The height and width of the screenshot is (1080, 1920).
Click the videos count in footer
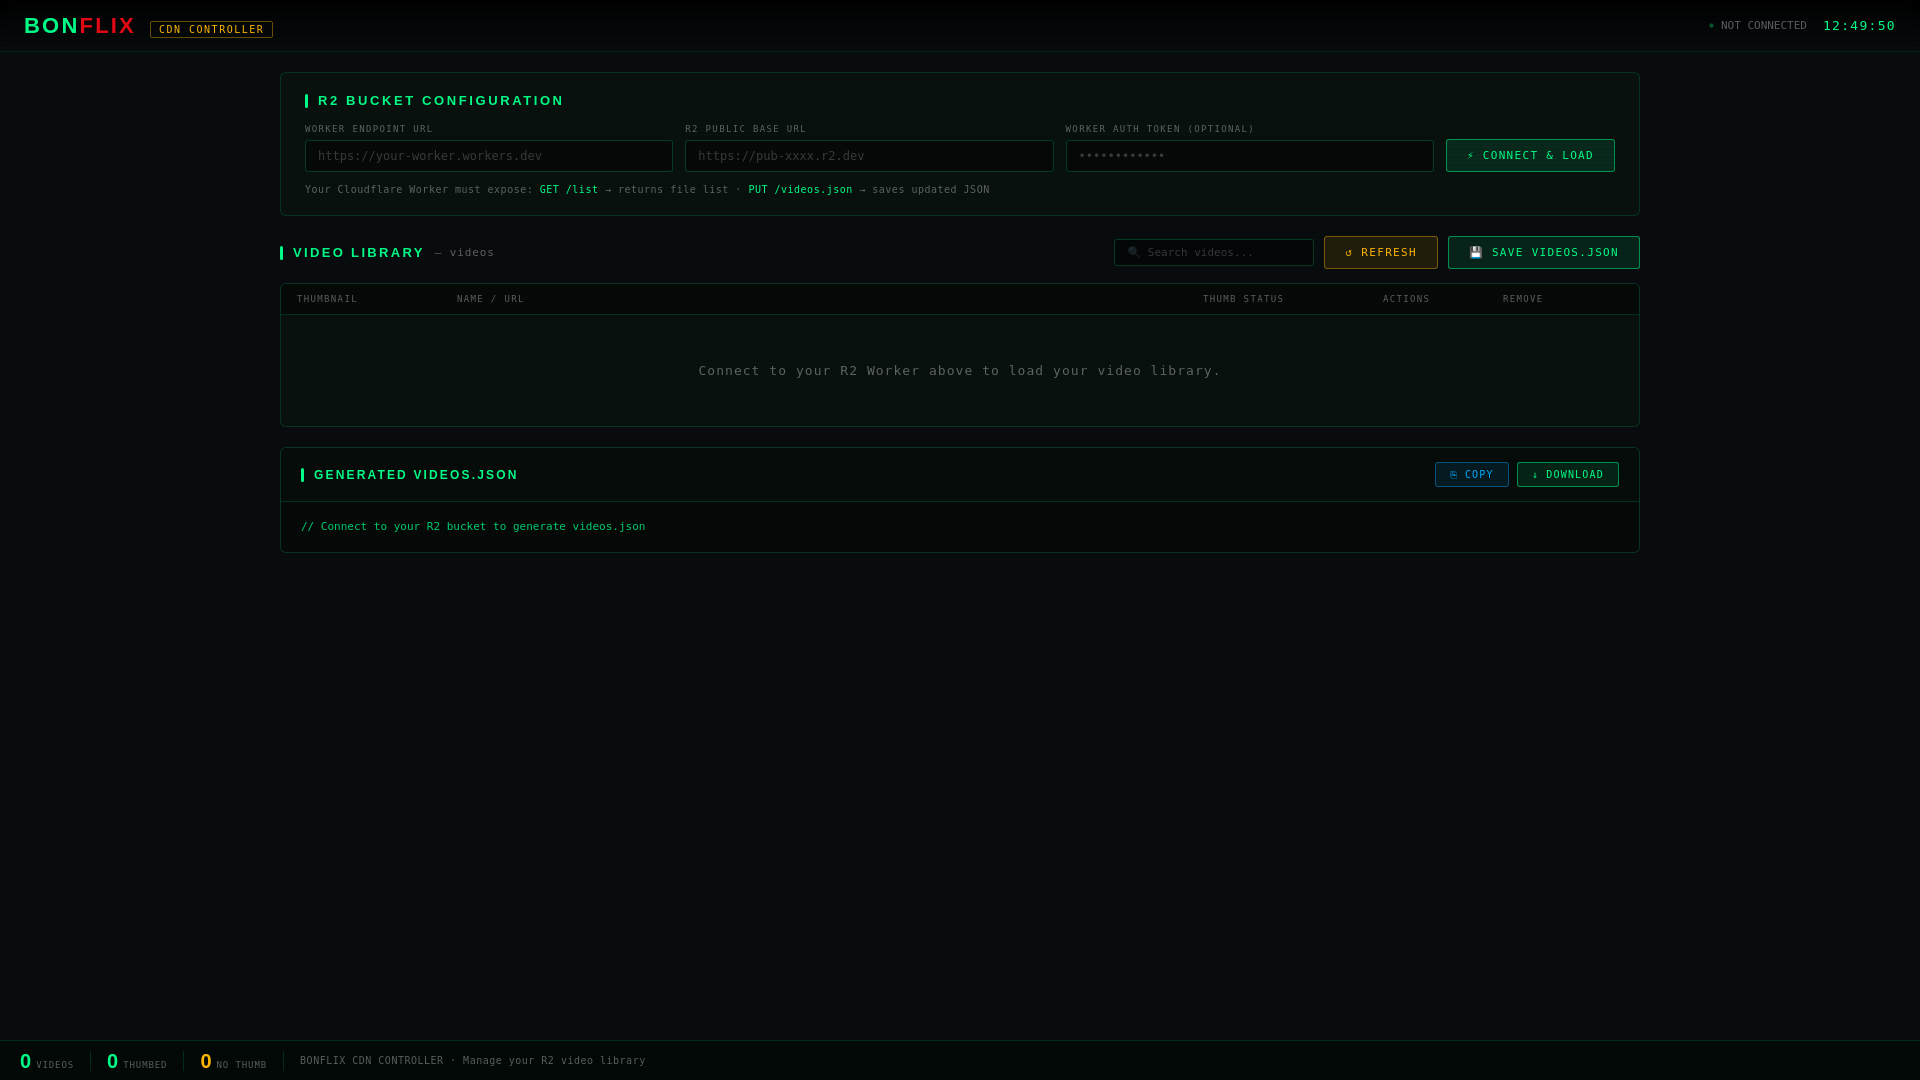tap(47, 1062)
